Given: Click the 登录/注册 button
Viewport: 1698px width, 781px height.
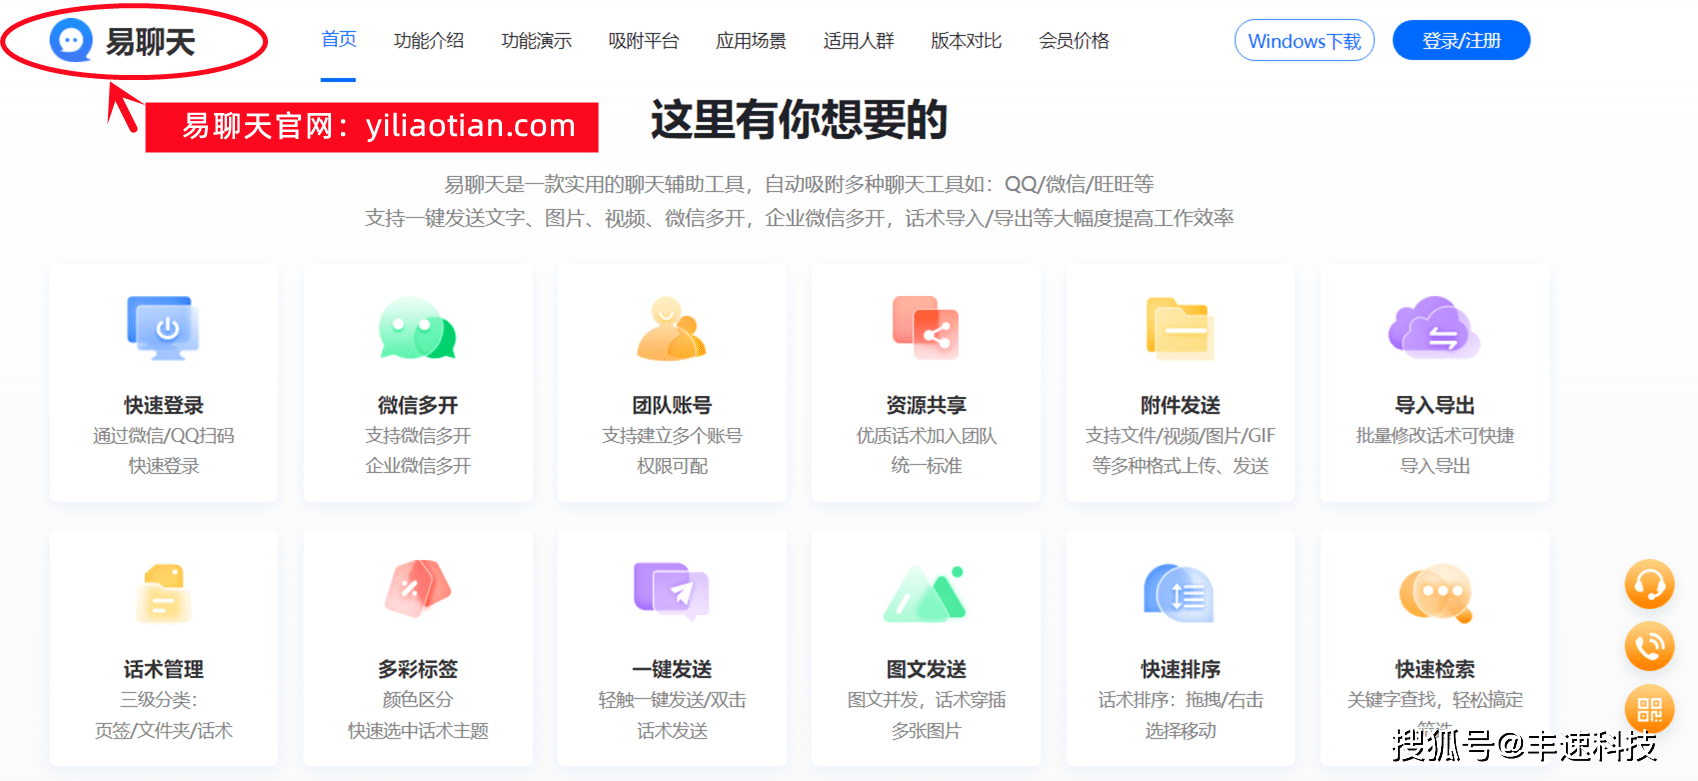Looking at the screenshot, I should [x=1462, y=40].
